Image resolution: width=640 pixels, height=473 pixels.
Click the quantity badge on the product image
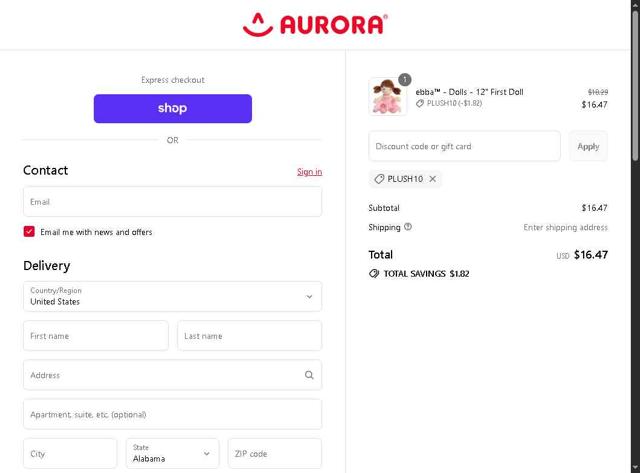coord(404,79)
